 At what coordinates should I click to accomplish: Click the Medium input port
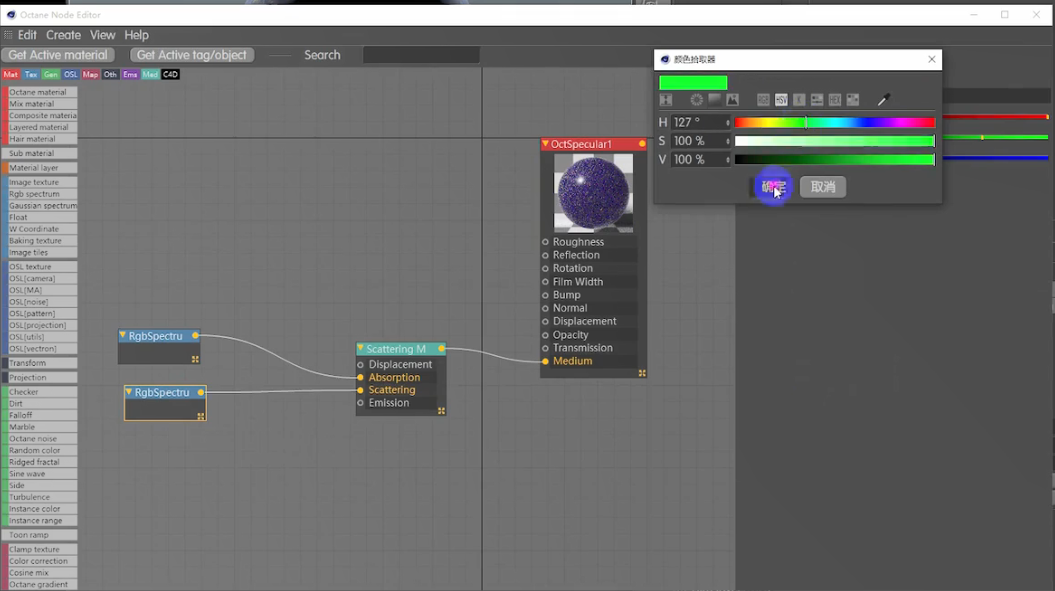[545, 361]
